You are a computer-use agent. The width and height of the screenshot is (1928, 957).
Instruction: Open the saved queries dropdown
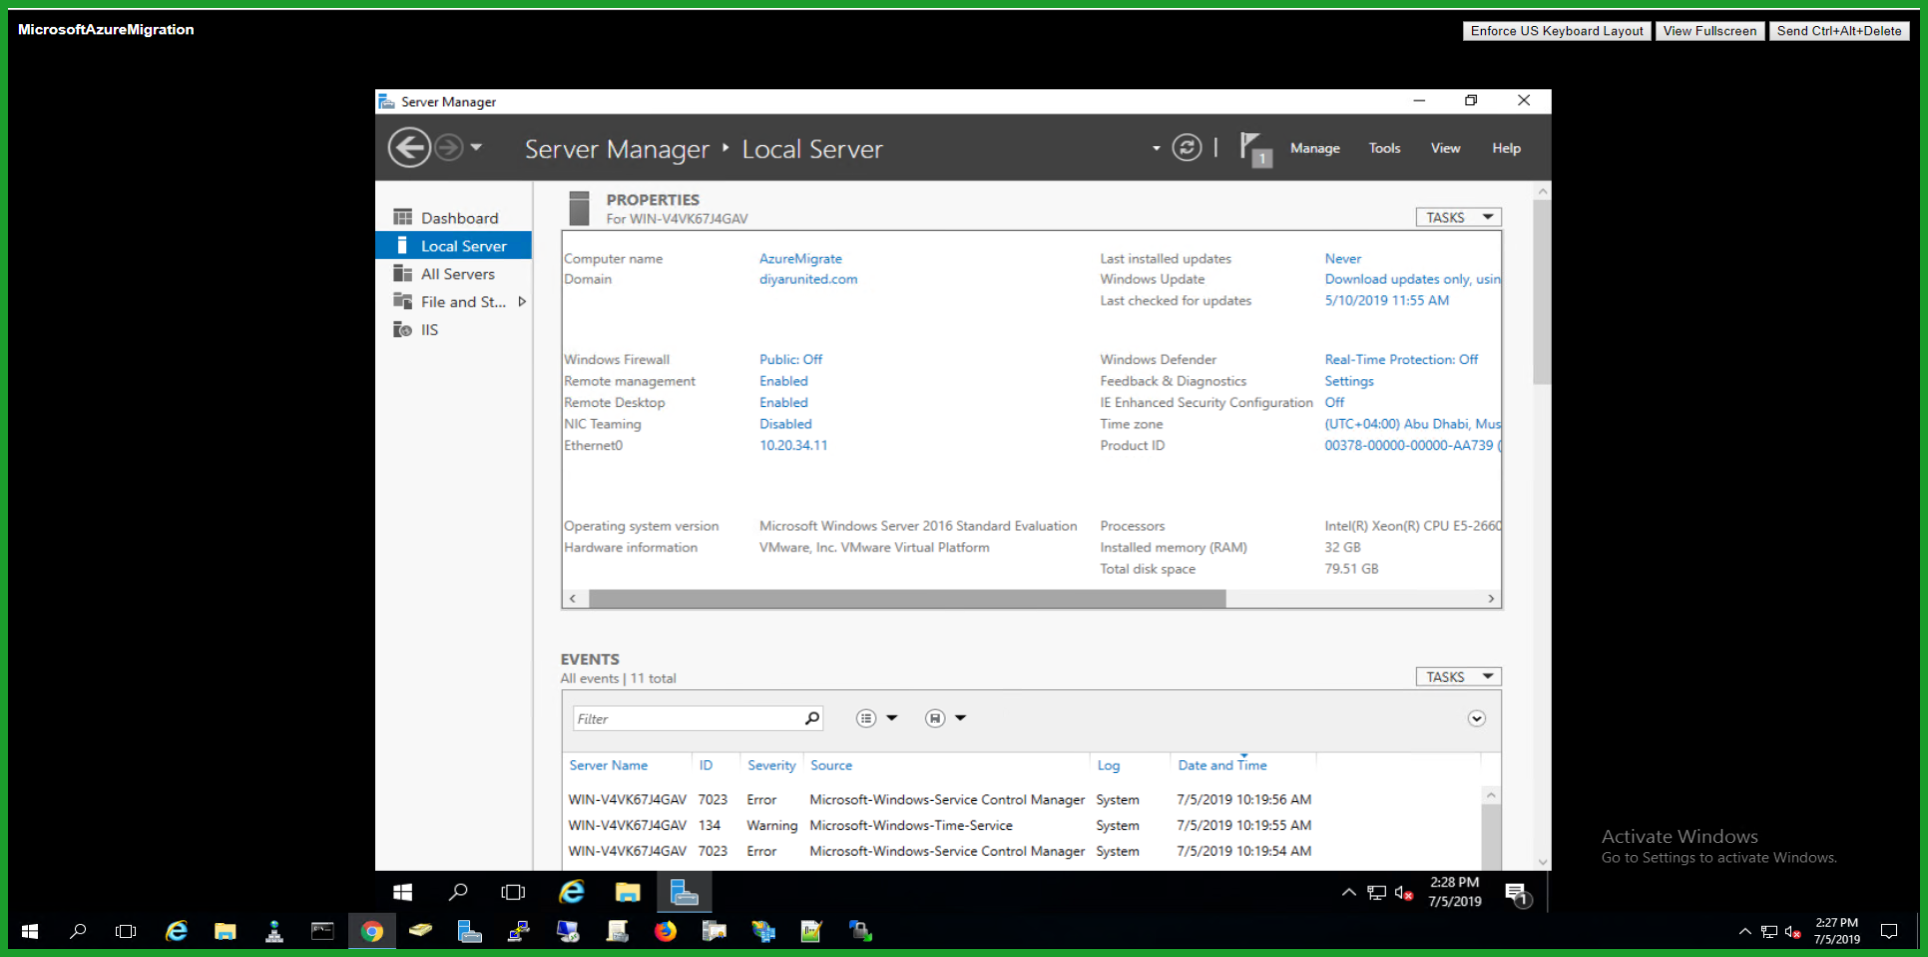tap(945, 718)
